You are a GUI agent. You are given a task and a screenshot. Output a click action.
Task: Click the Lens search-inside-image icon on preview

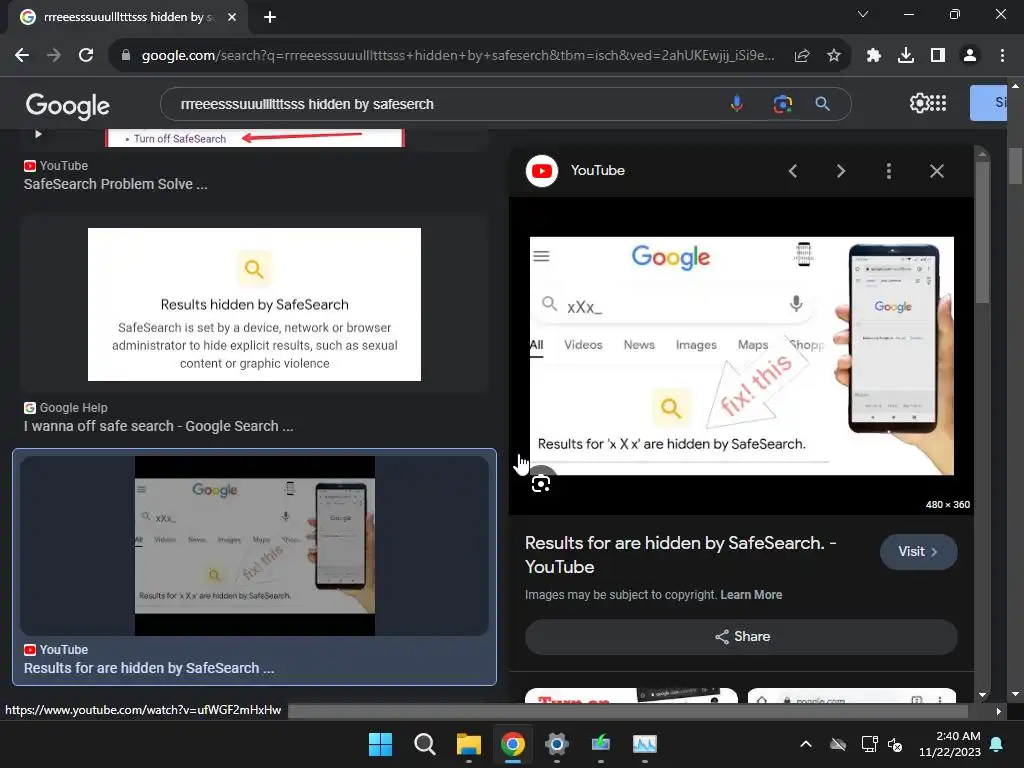click(x=541, y=483)
